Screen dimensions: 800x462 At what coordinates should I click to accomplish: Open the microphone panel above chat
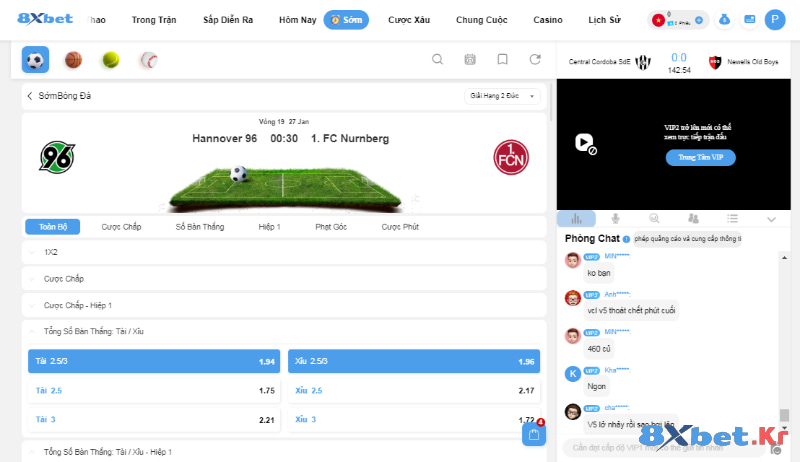pos(615,219)
